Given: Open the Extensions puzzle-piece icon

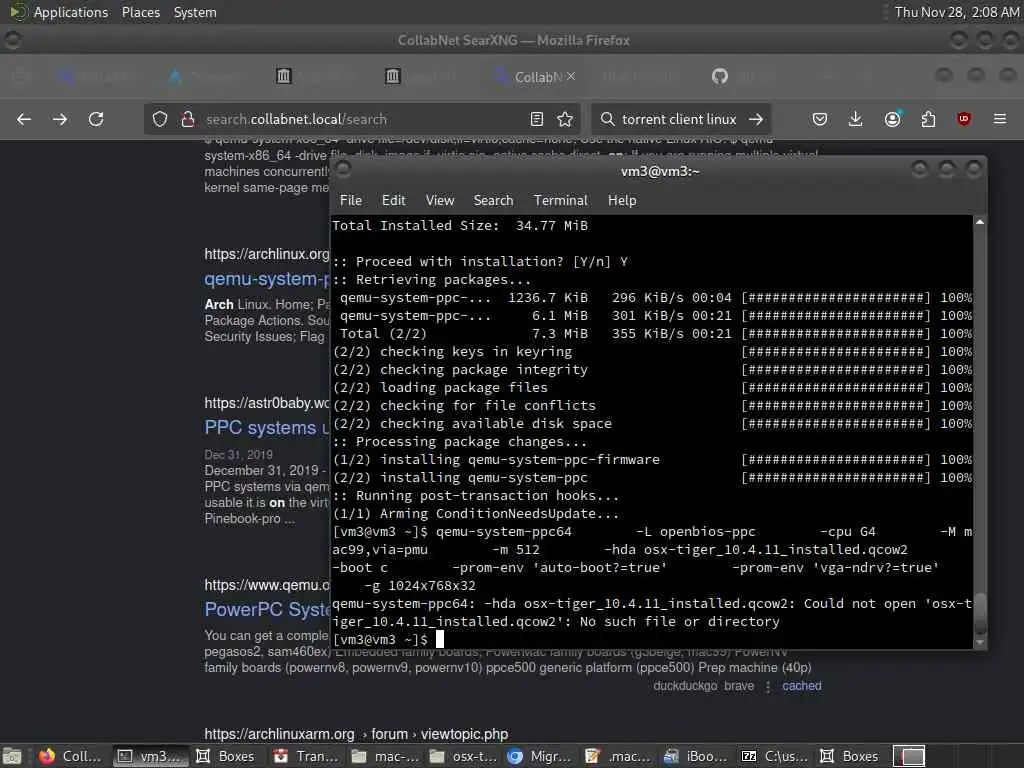Looking at the screenshot, I should tap(928, 119).
